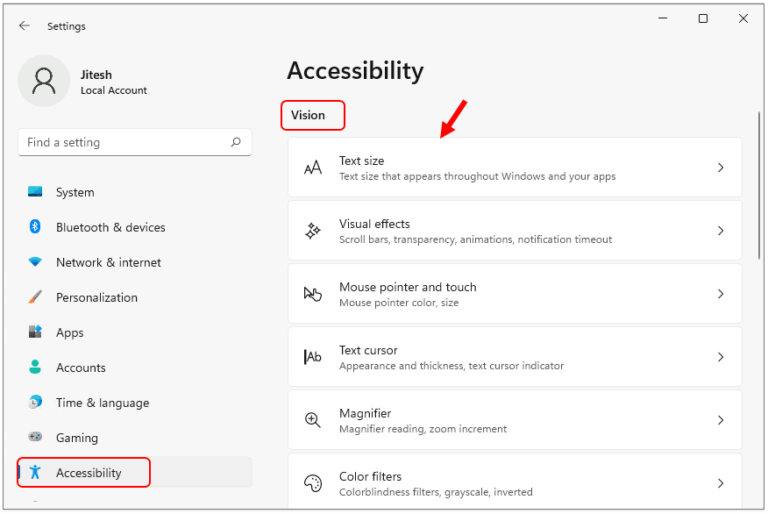Viewport: 768px width, 514px height.
Task: Click the Text size AA icon
Action: point(313,168)
